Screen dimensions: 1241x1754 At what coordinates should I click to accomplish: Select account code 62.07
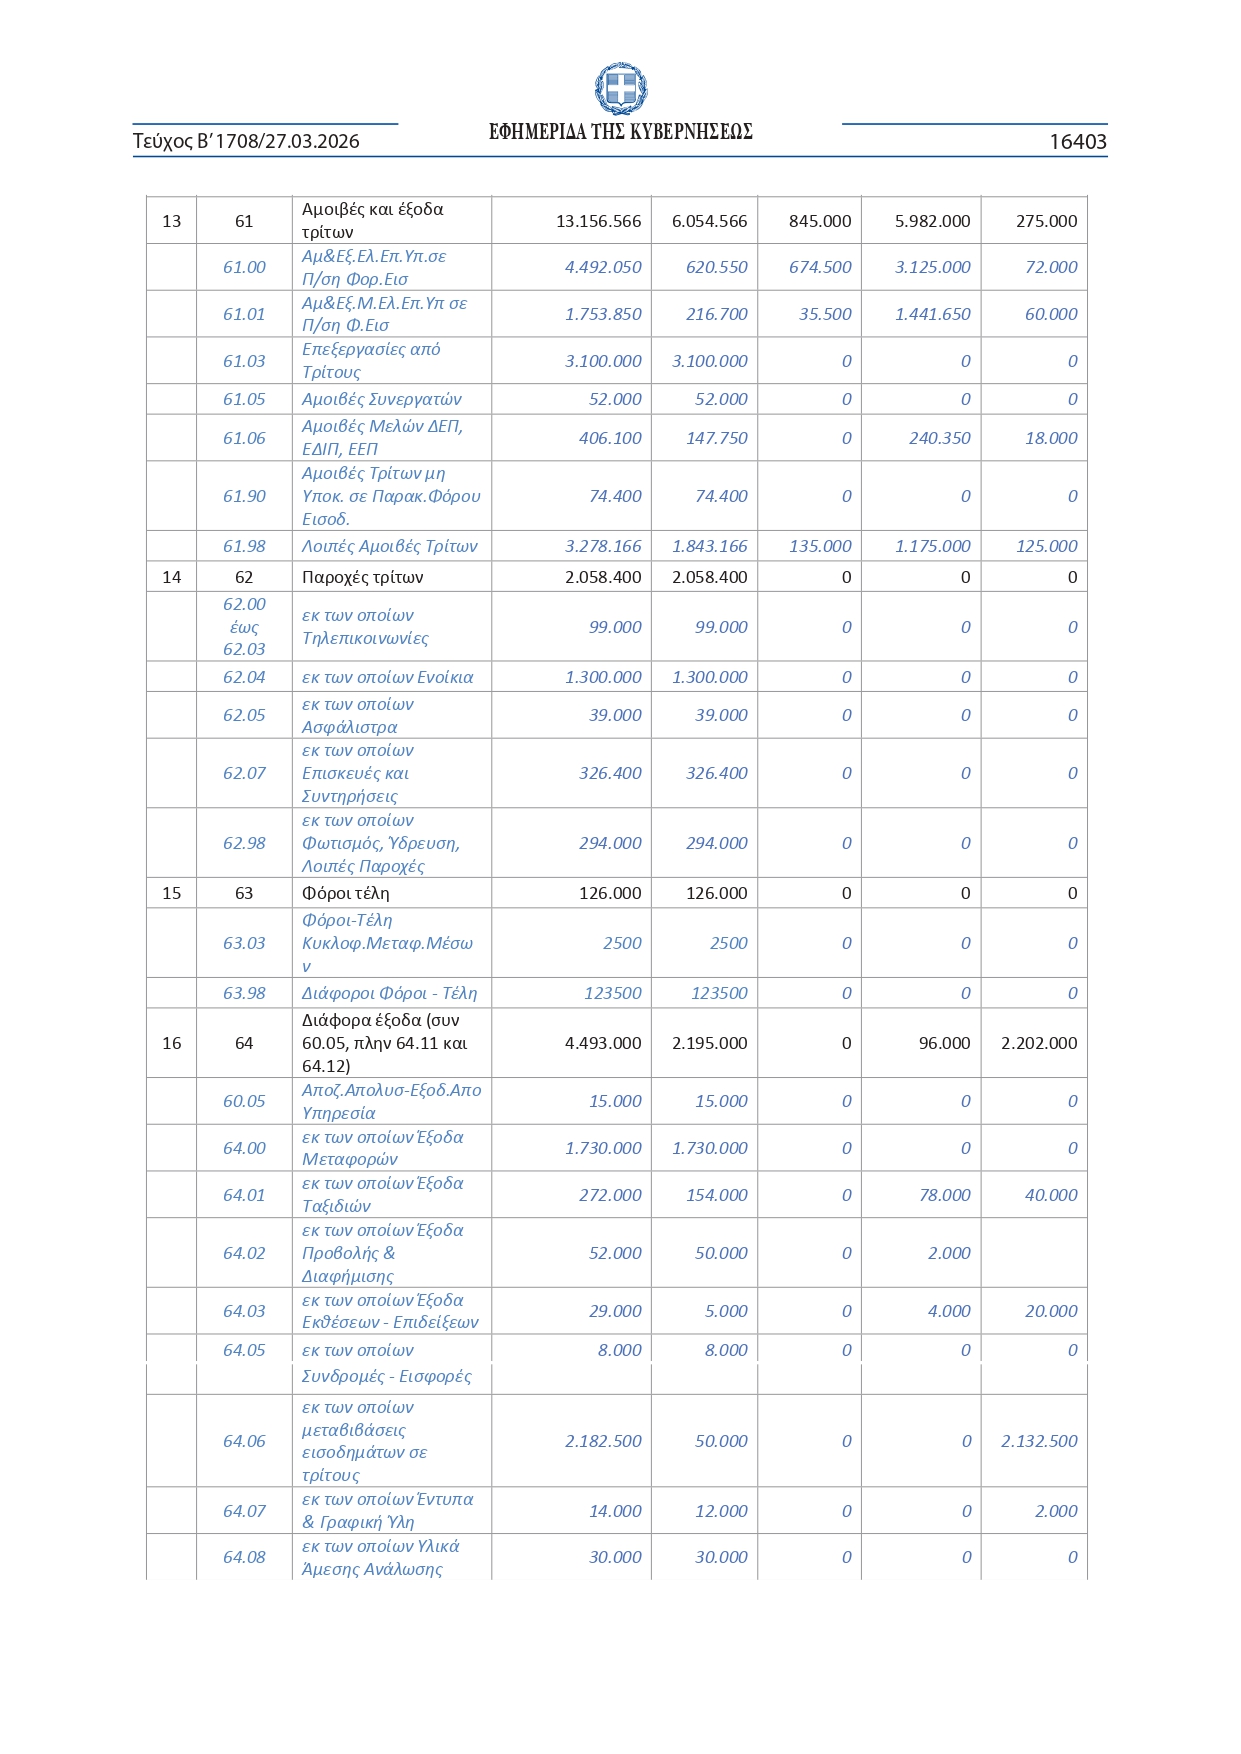pos(244,773)
